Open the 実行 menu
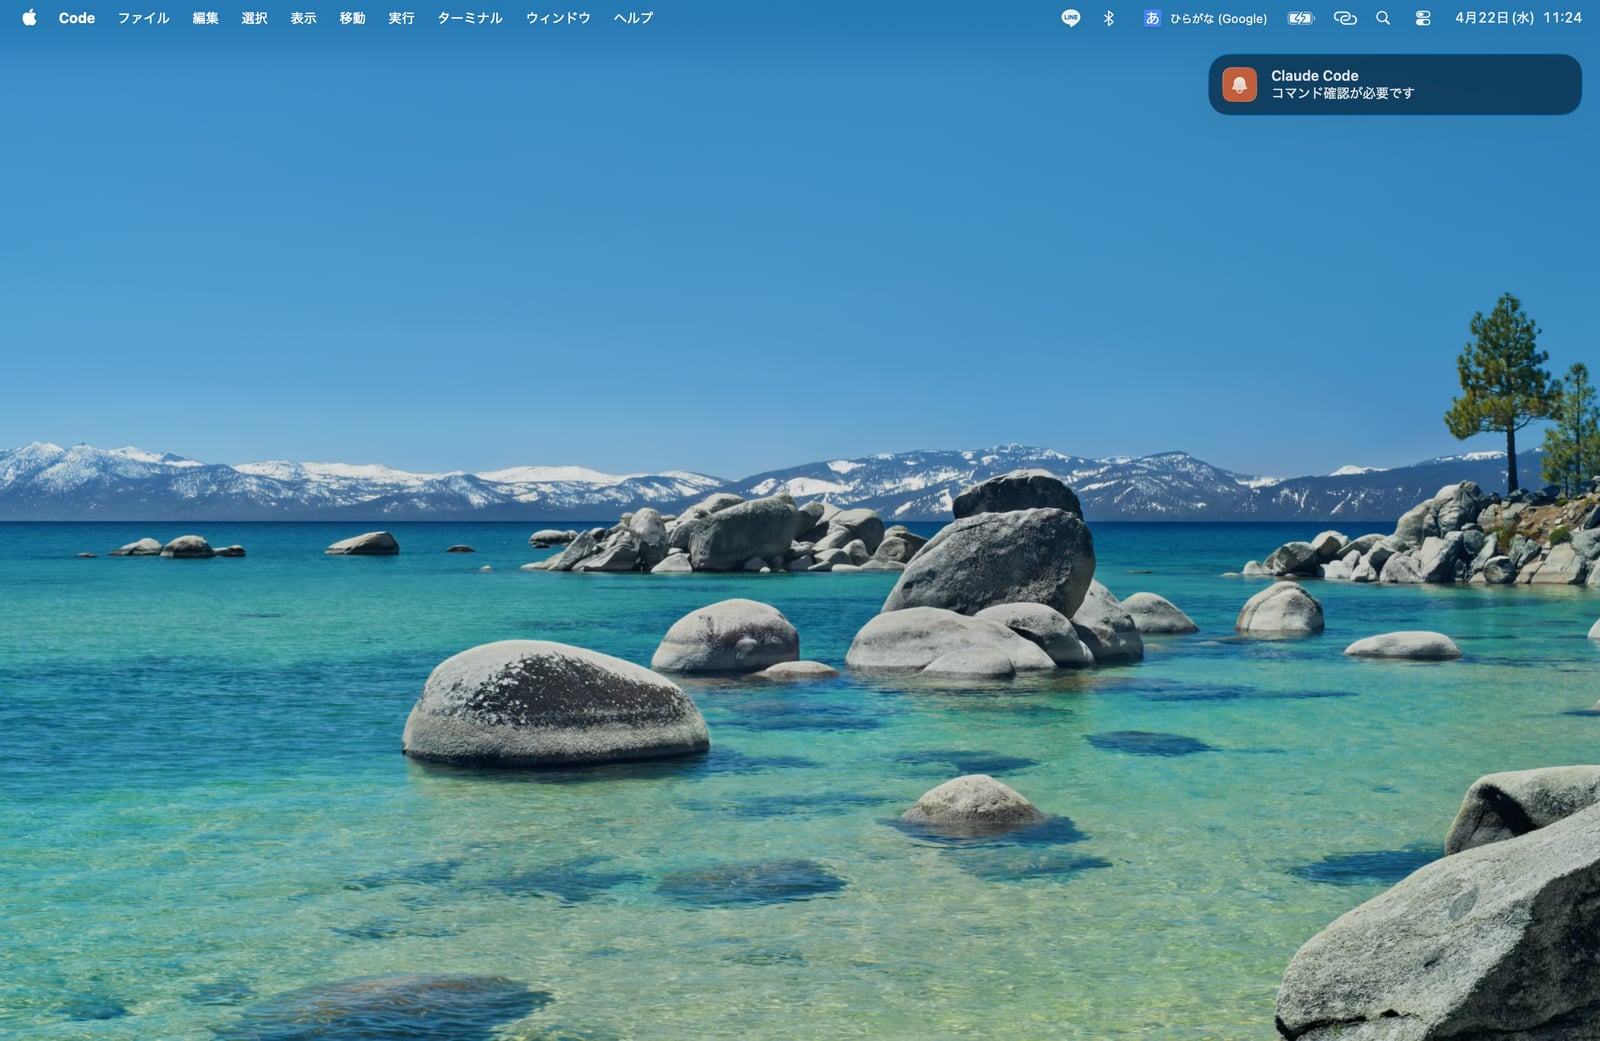This screenshot has height=1041, width=1600. click(x=400, y=17)
